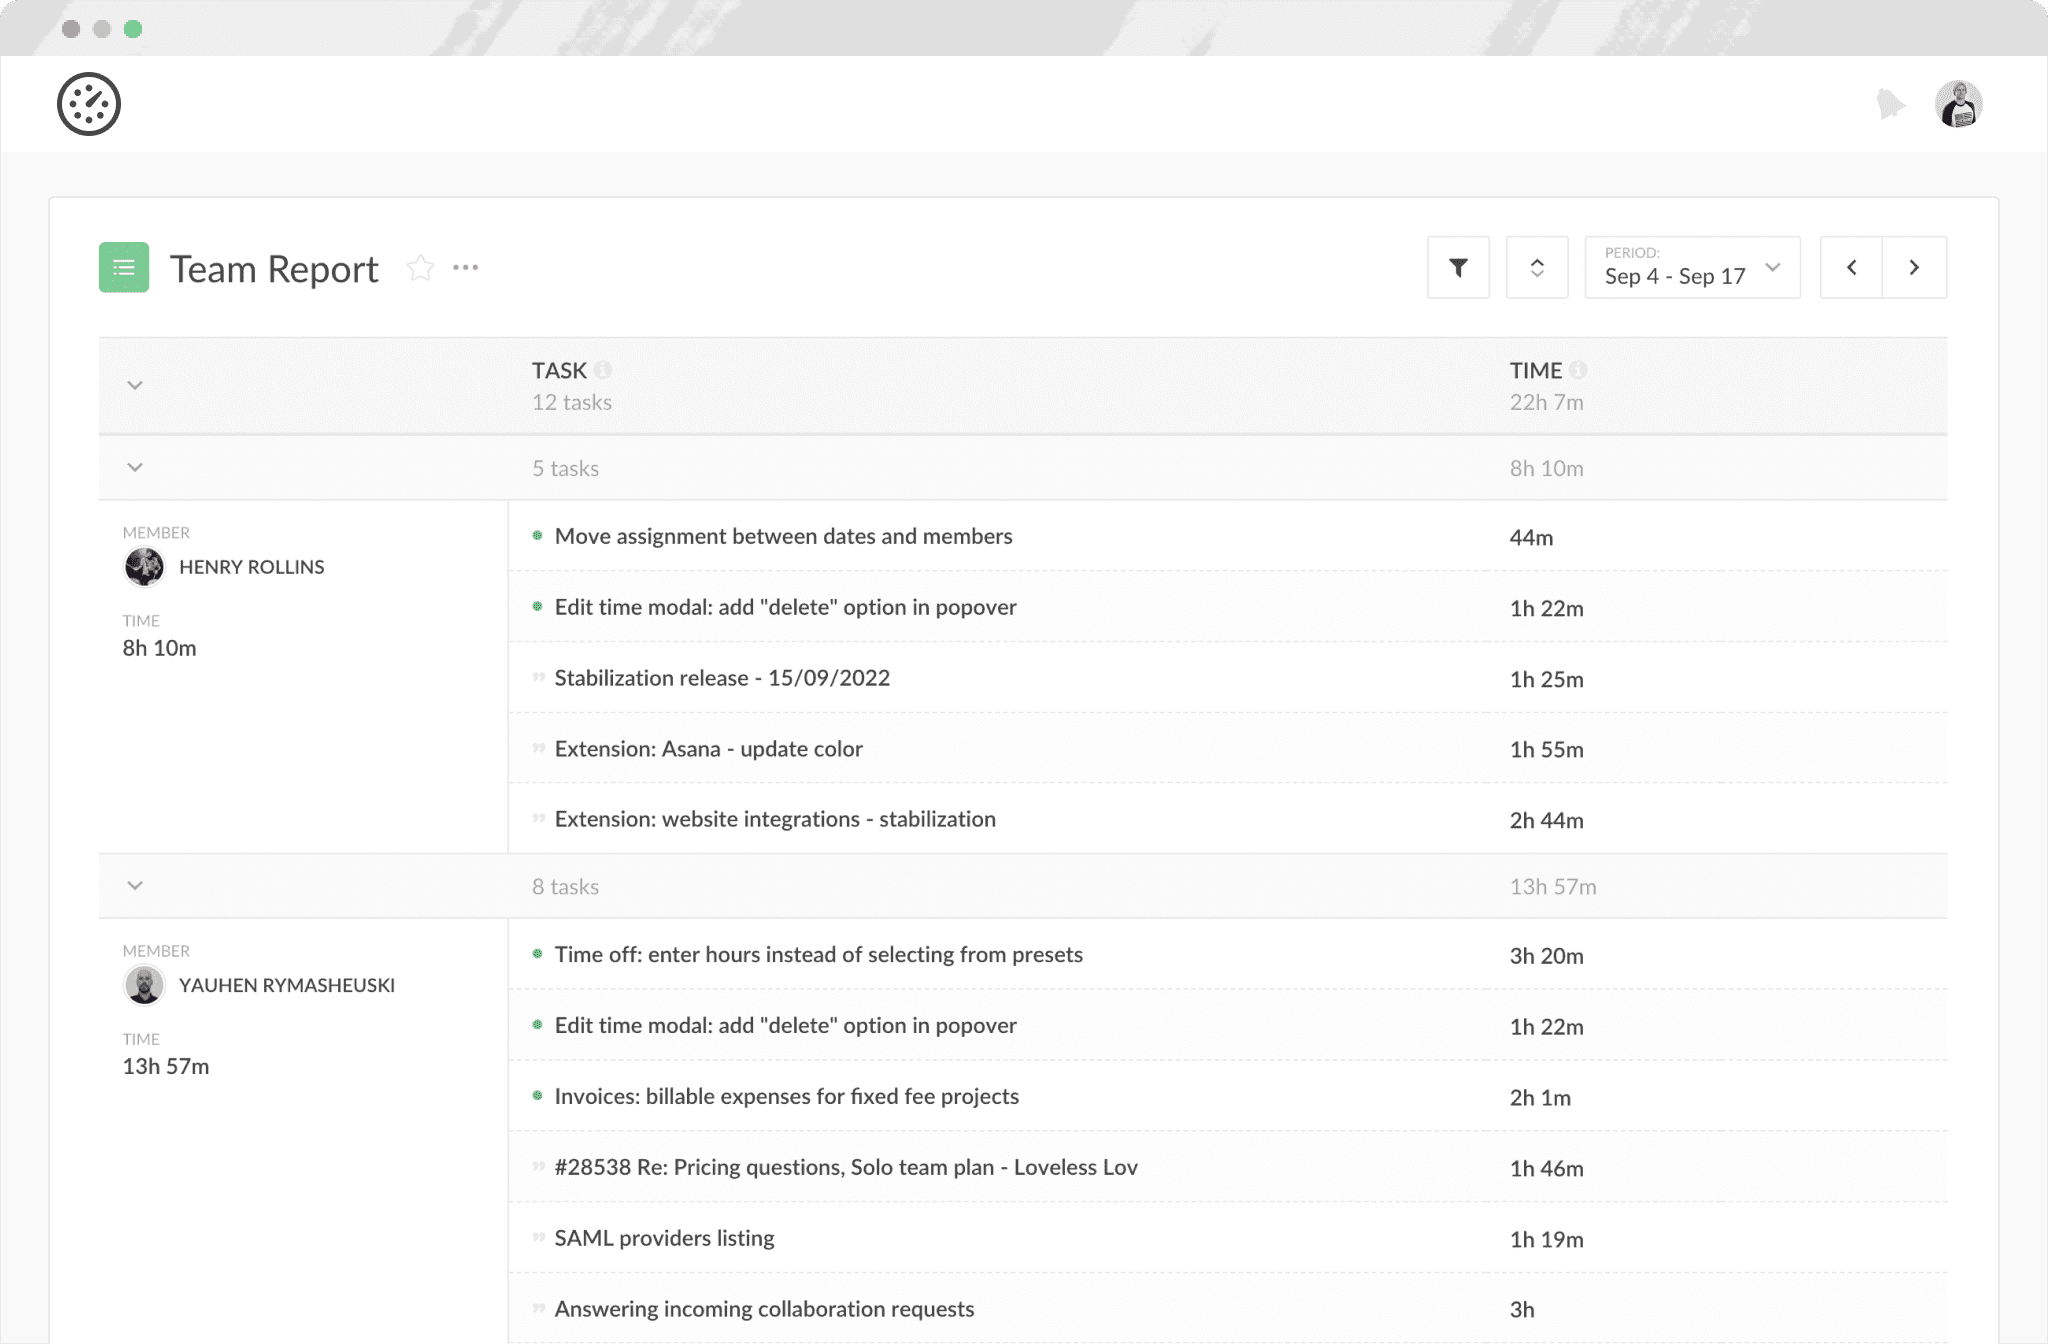Viewport: 2048px width, 1344px height.
Task: Click the Everhour logo in top left
Action: (89, 103)
